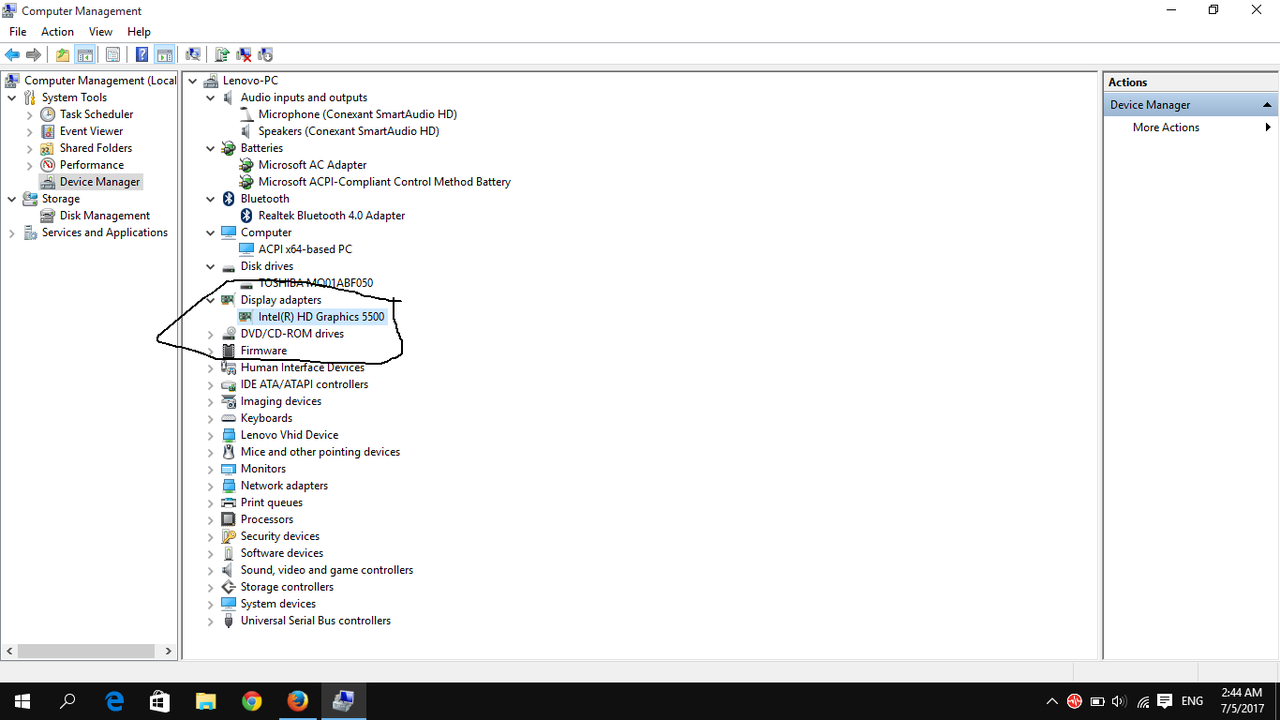Click the ENG language indicator
This screenshot has width=1280, height=720.
click(x=1192, y=702)
